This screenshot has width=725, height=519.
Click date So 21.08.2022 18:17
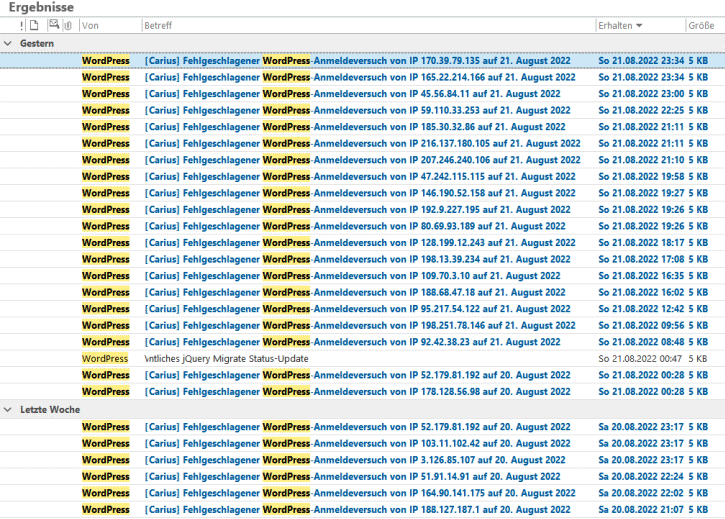641,243
